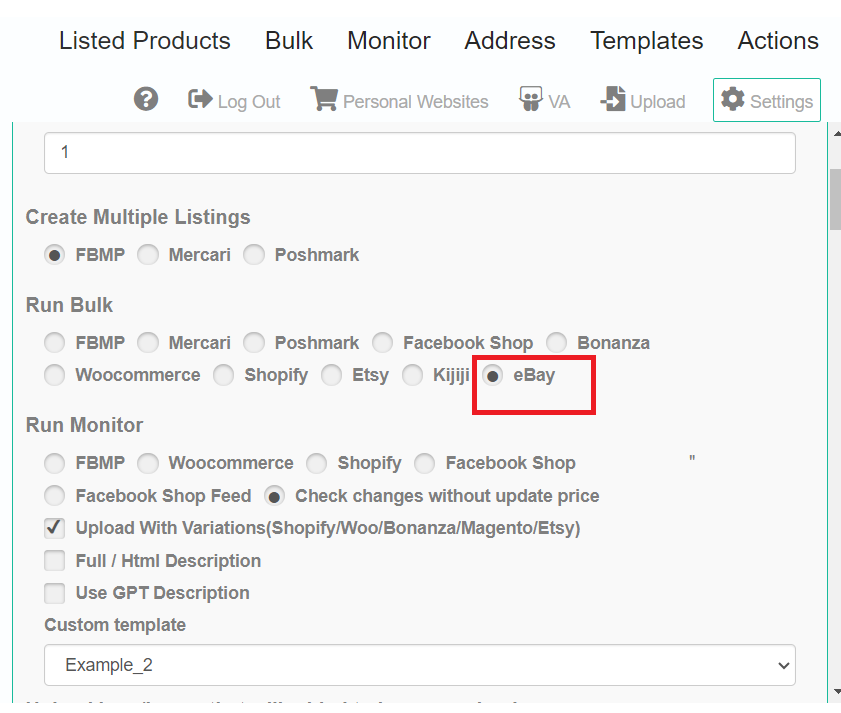Click the Log Out icon

click(x=200, y=99)
